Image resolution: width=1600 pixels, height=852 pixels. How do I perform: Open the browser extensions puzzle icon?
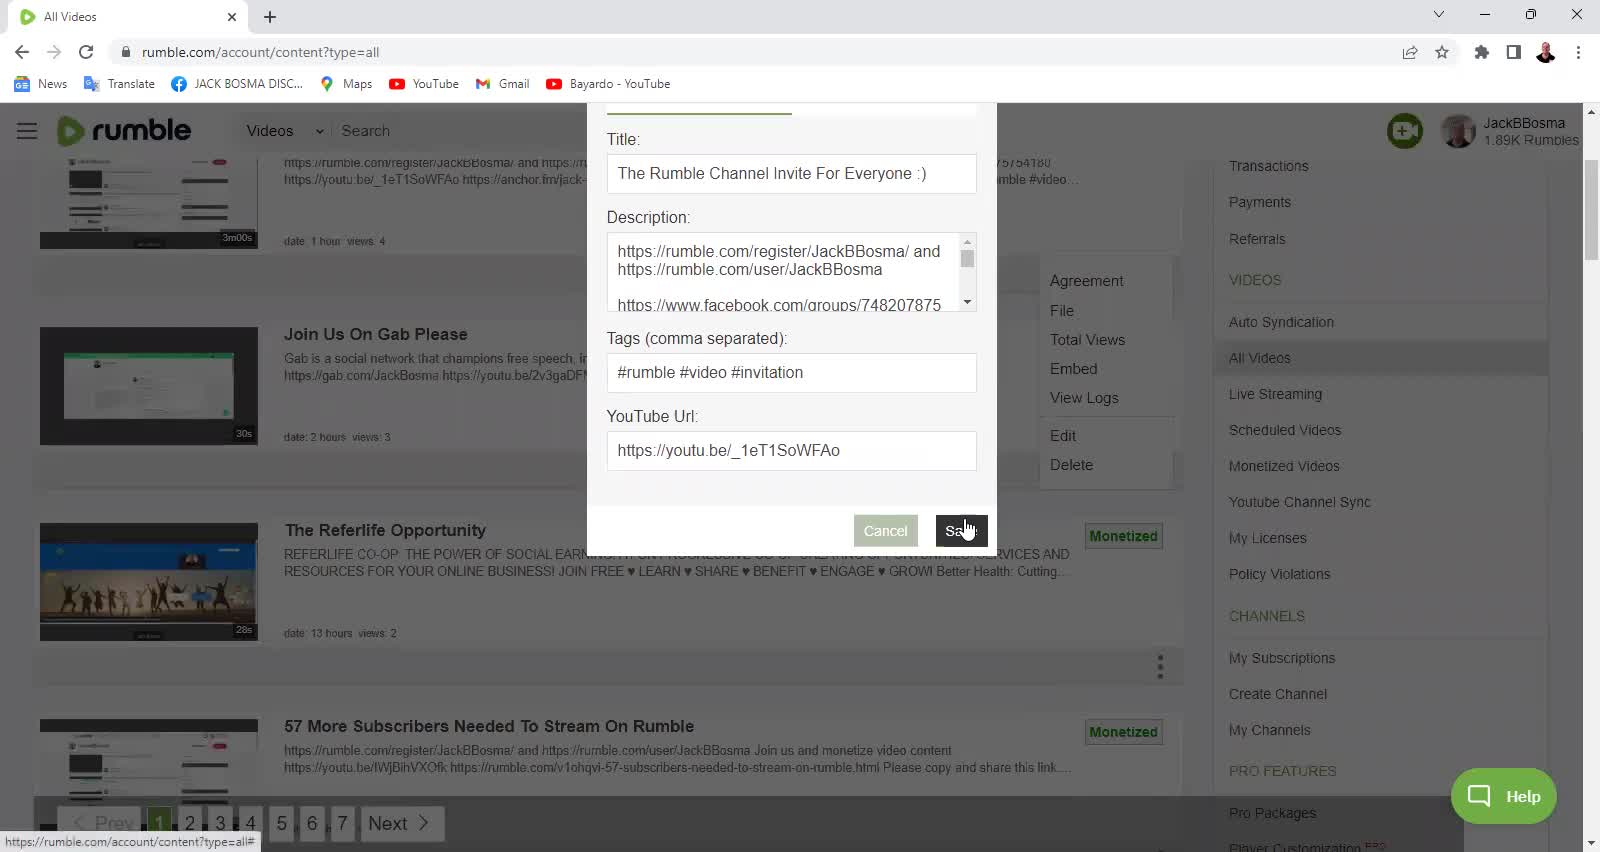click(1482, 52)
